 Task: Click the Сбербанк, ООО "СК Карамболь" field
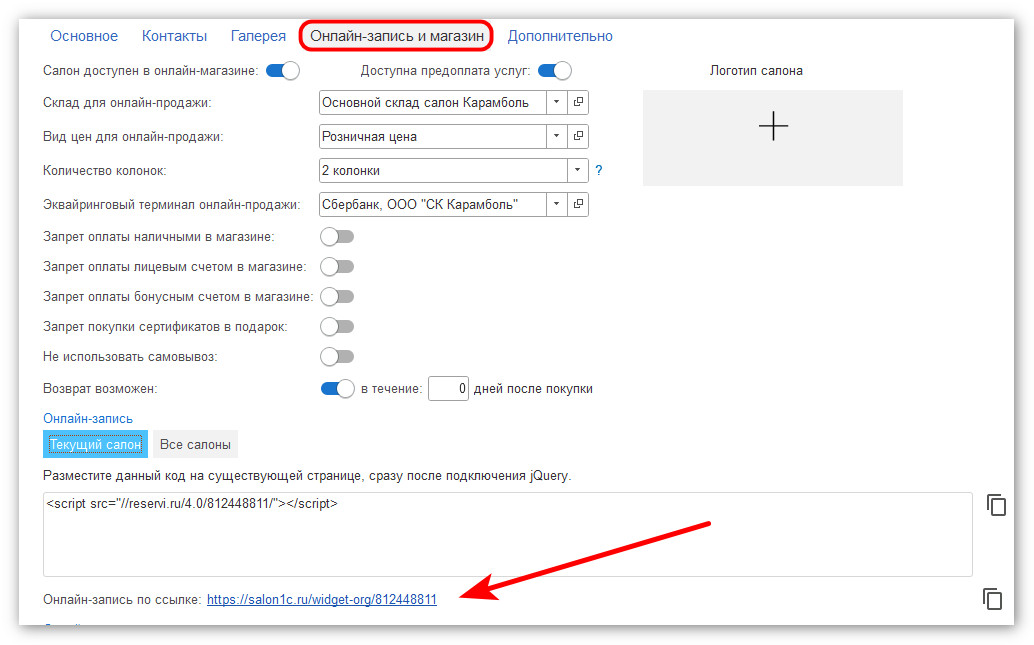(433, 204)
